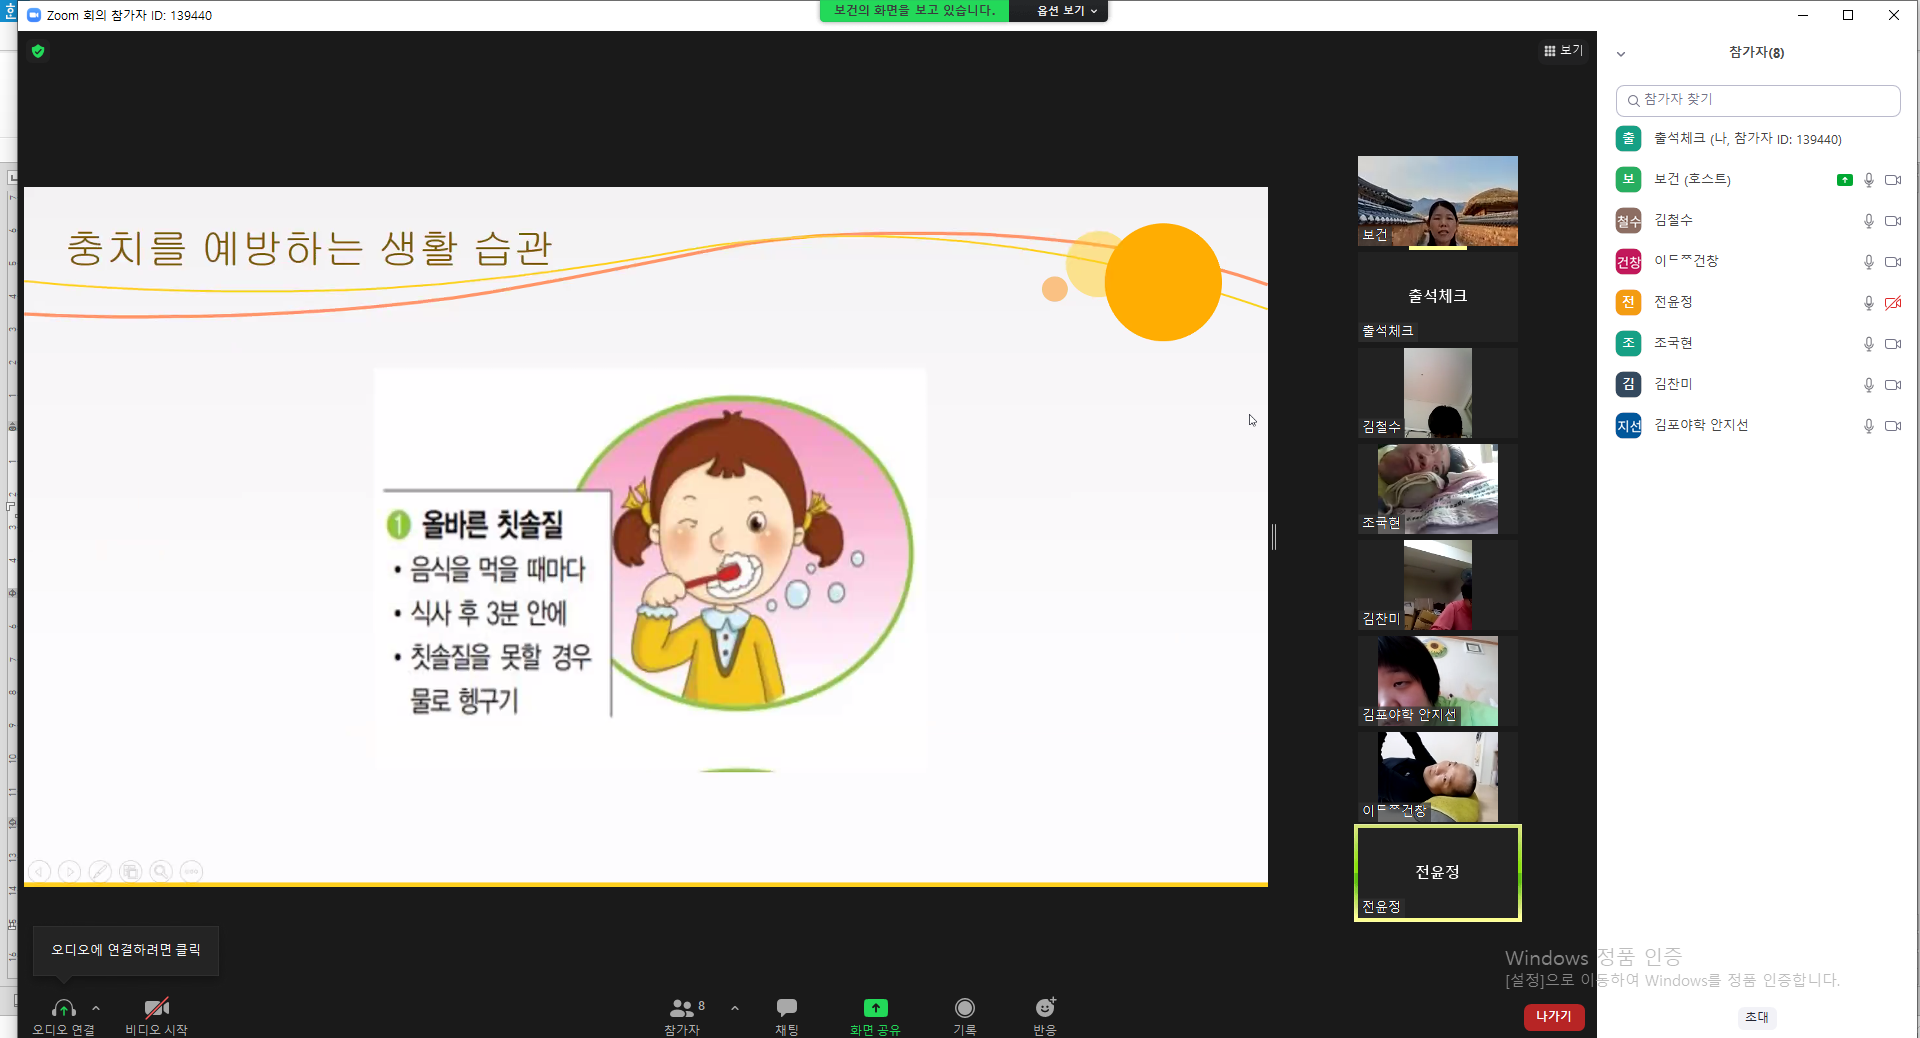Grab the divider handle beside shared screen
This screenshot has height=1038, width=1920.
[1274, 537]
